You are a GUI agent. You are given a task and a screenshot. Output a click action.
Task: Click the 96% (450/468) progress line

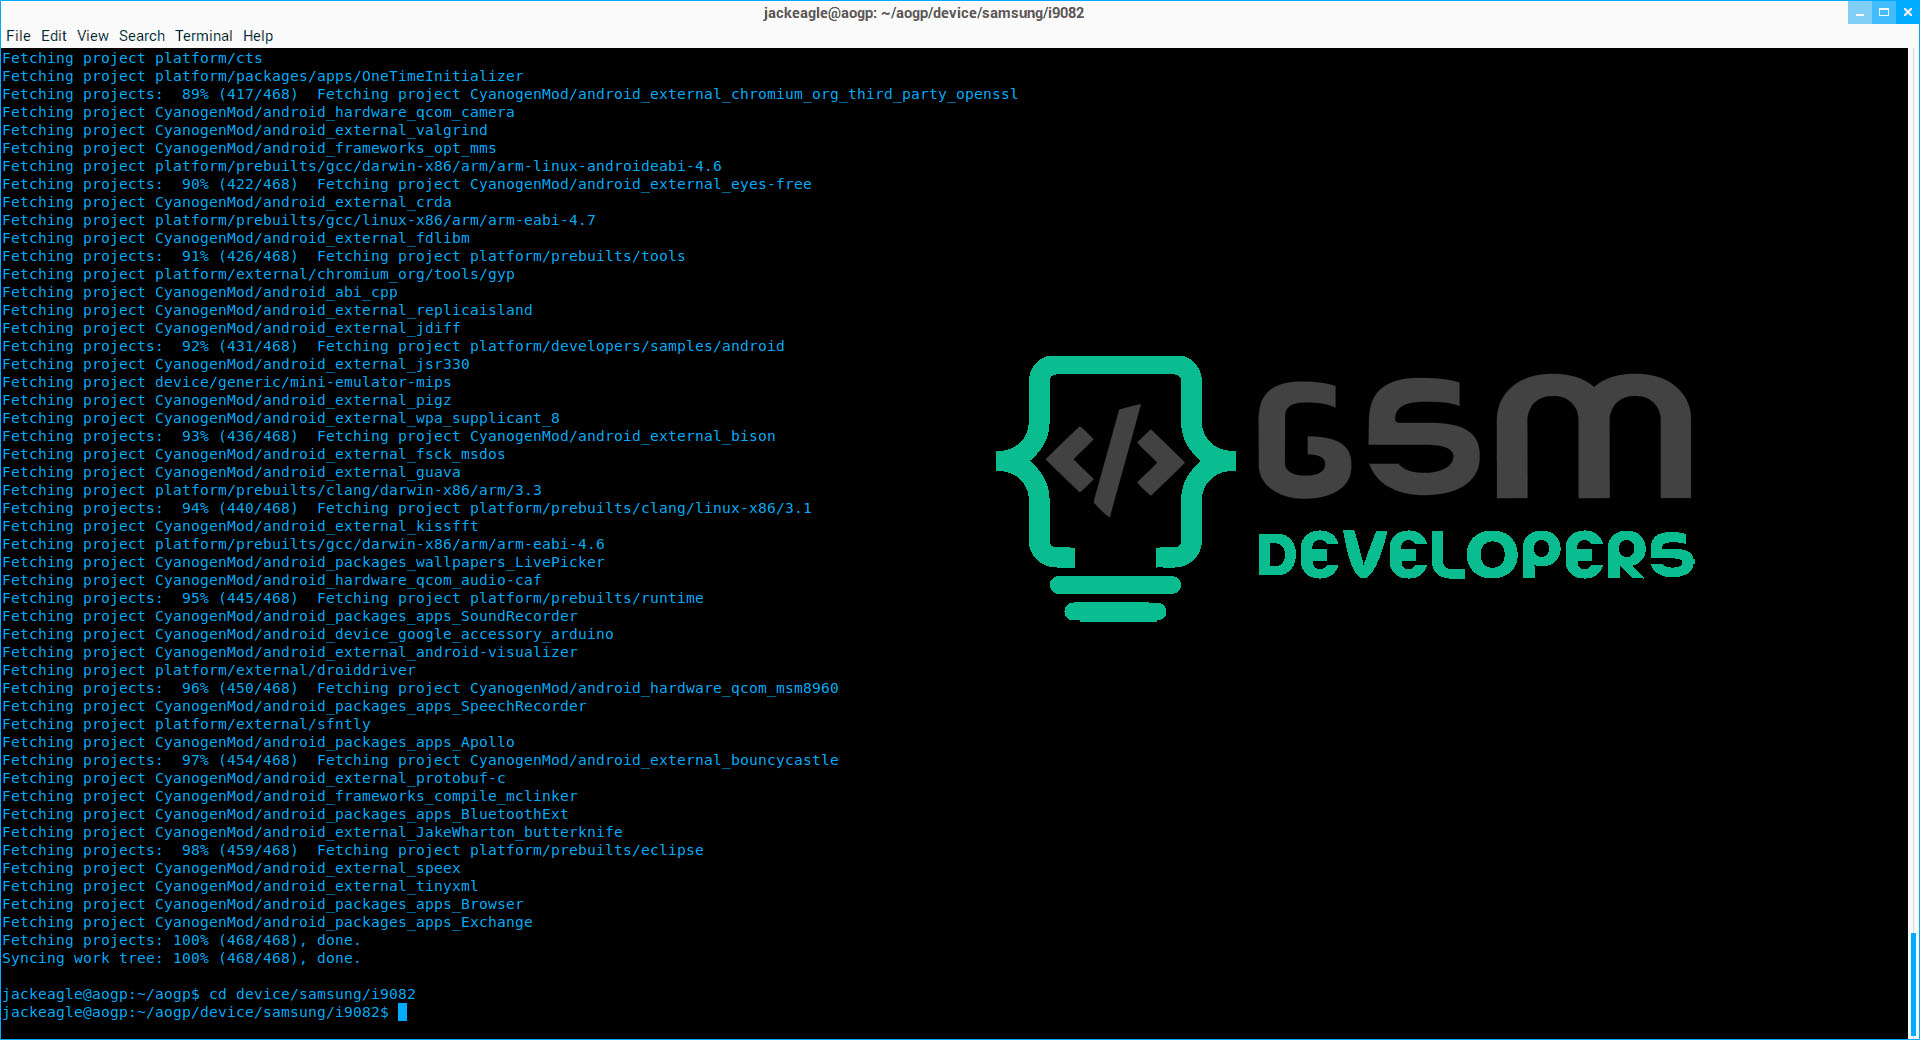pyautogui.click(x=420, y=689)
